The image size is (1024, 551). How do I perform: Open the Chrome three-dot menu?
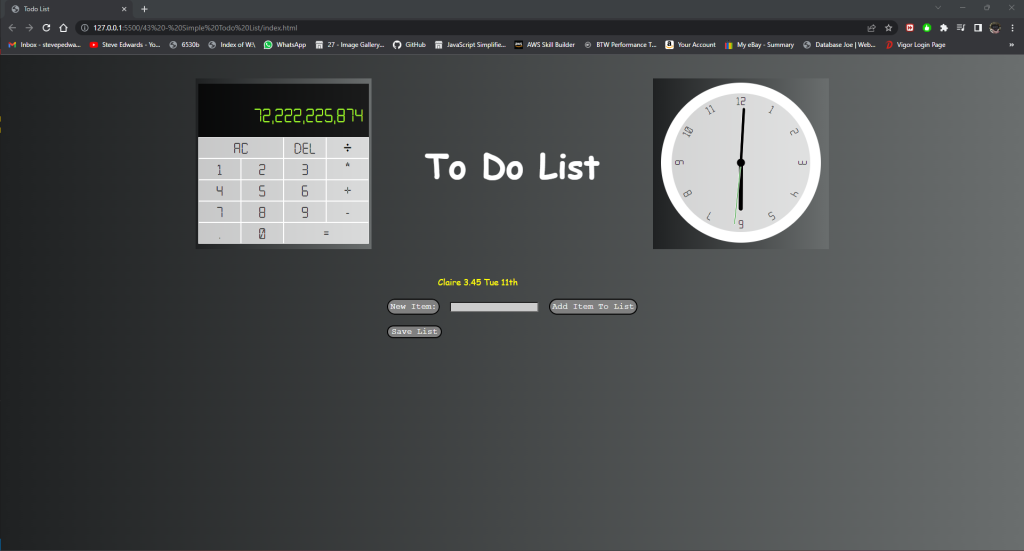tap(1012, 28)
